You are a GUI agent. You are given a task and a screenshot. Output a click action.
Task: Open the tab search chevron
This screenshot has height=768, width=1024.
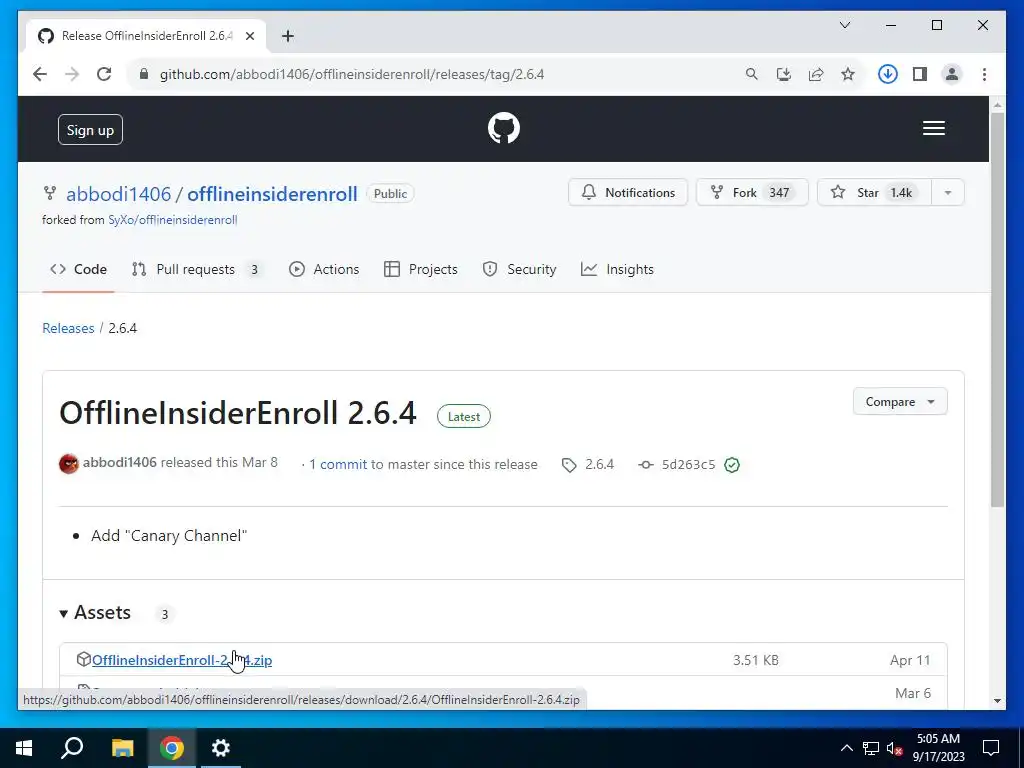click(844, 25)
